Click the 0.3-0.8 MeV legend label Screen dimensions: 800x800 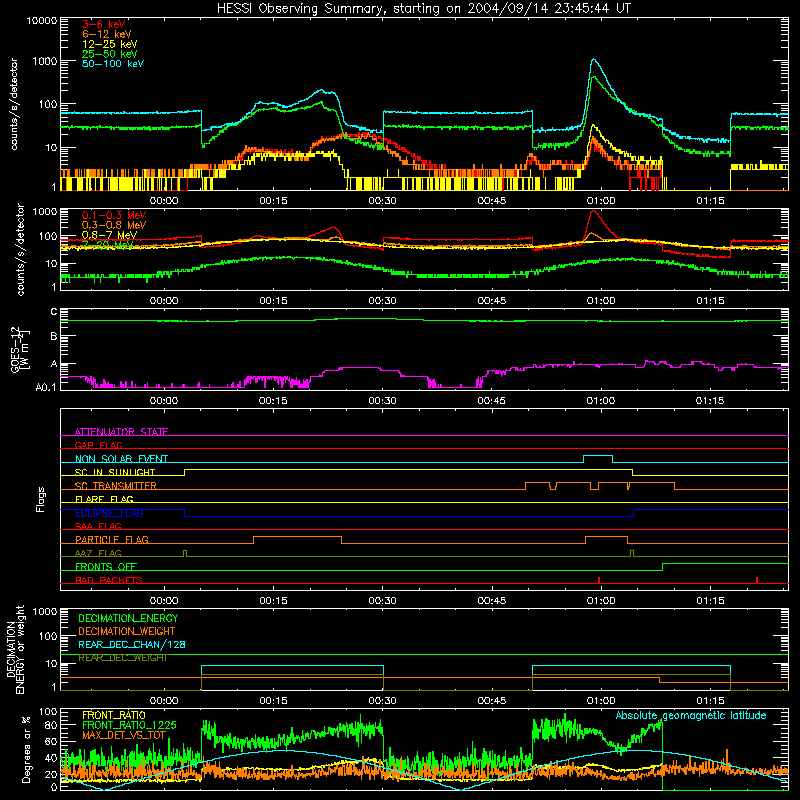pos(114,225)
